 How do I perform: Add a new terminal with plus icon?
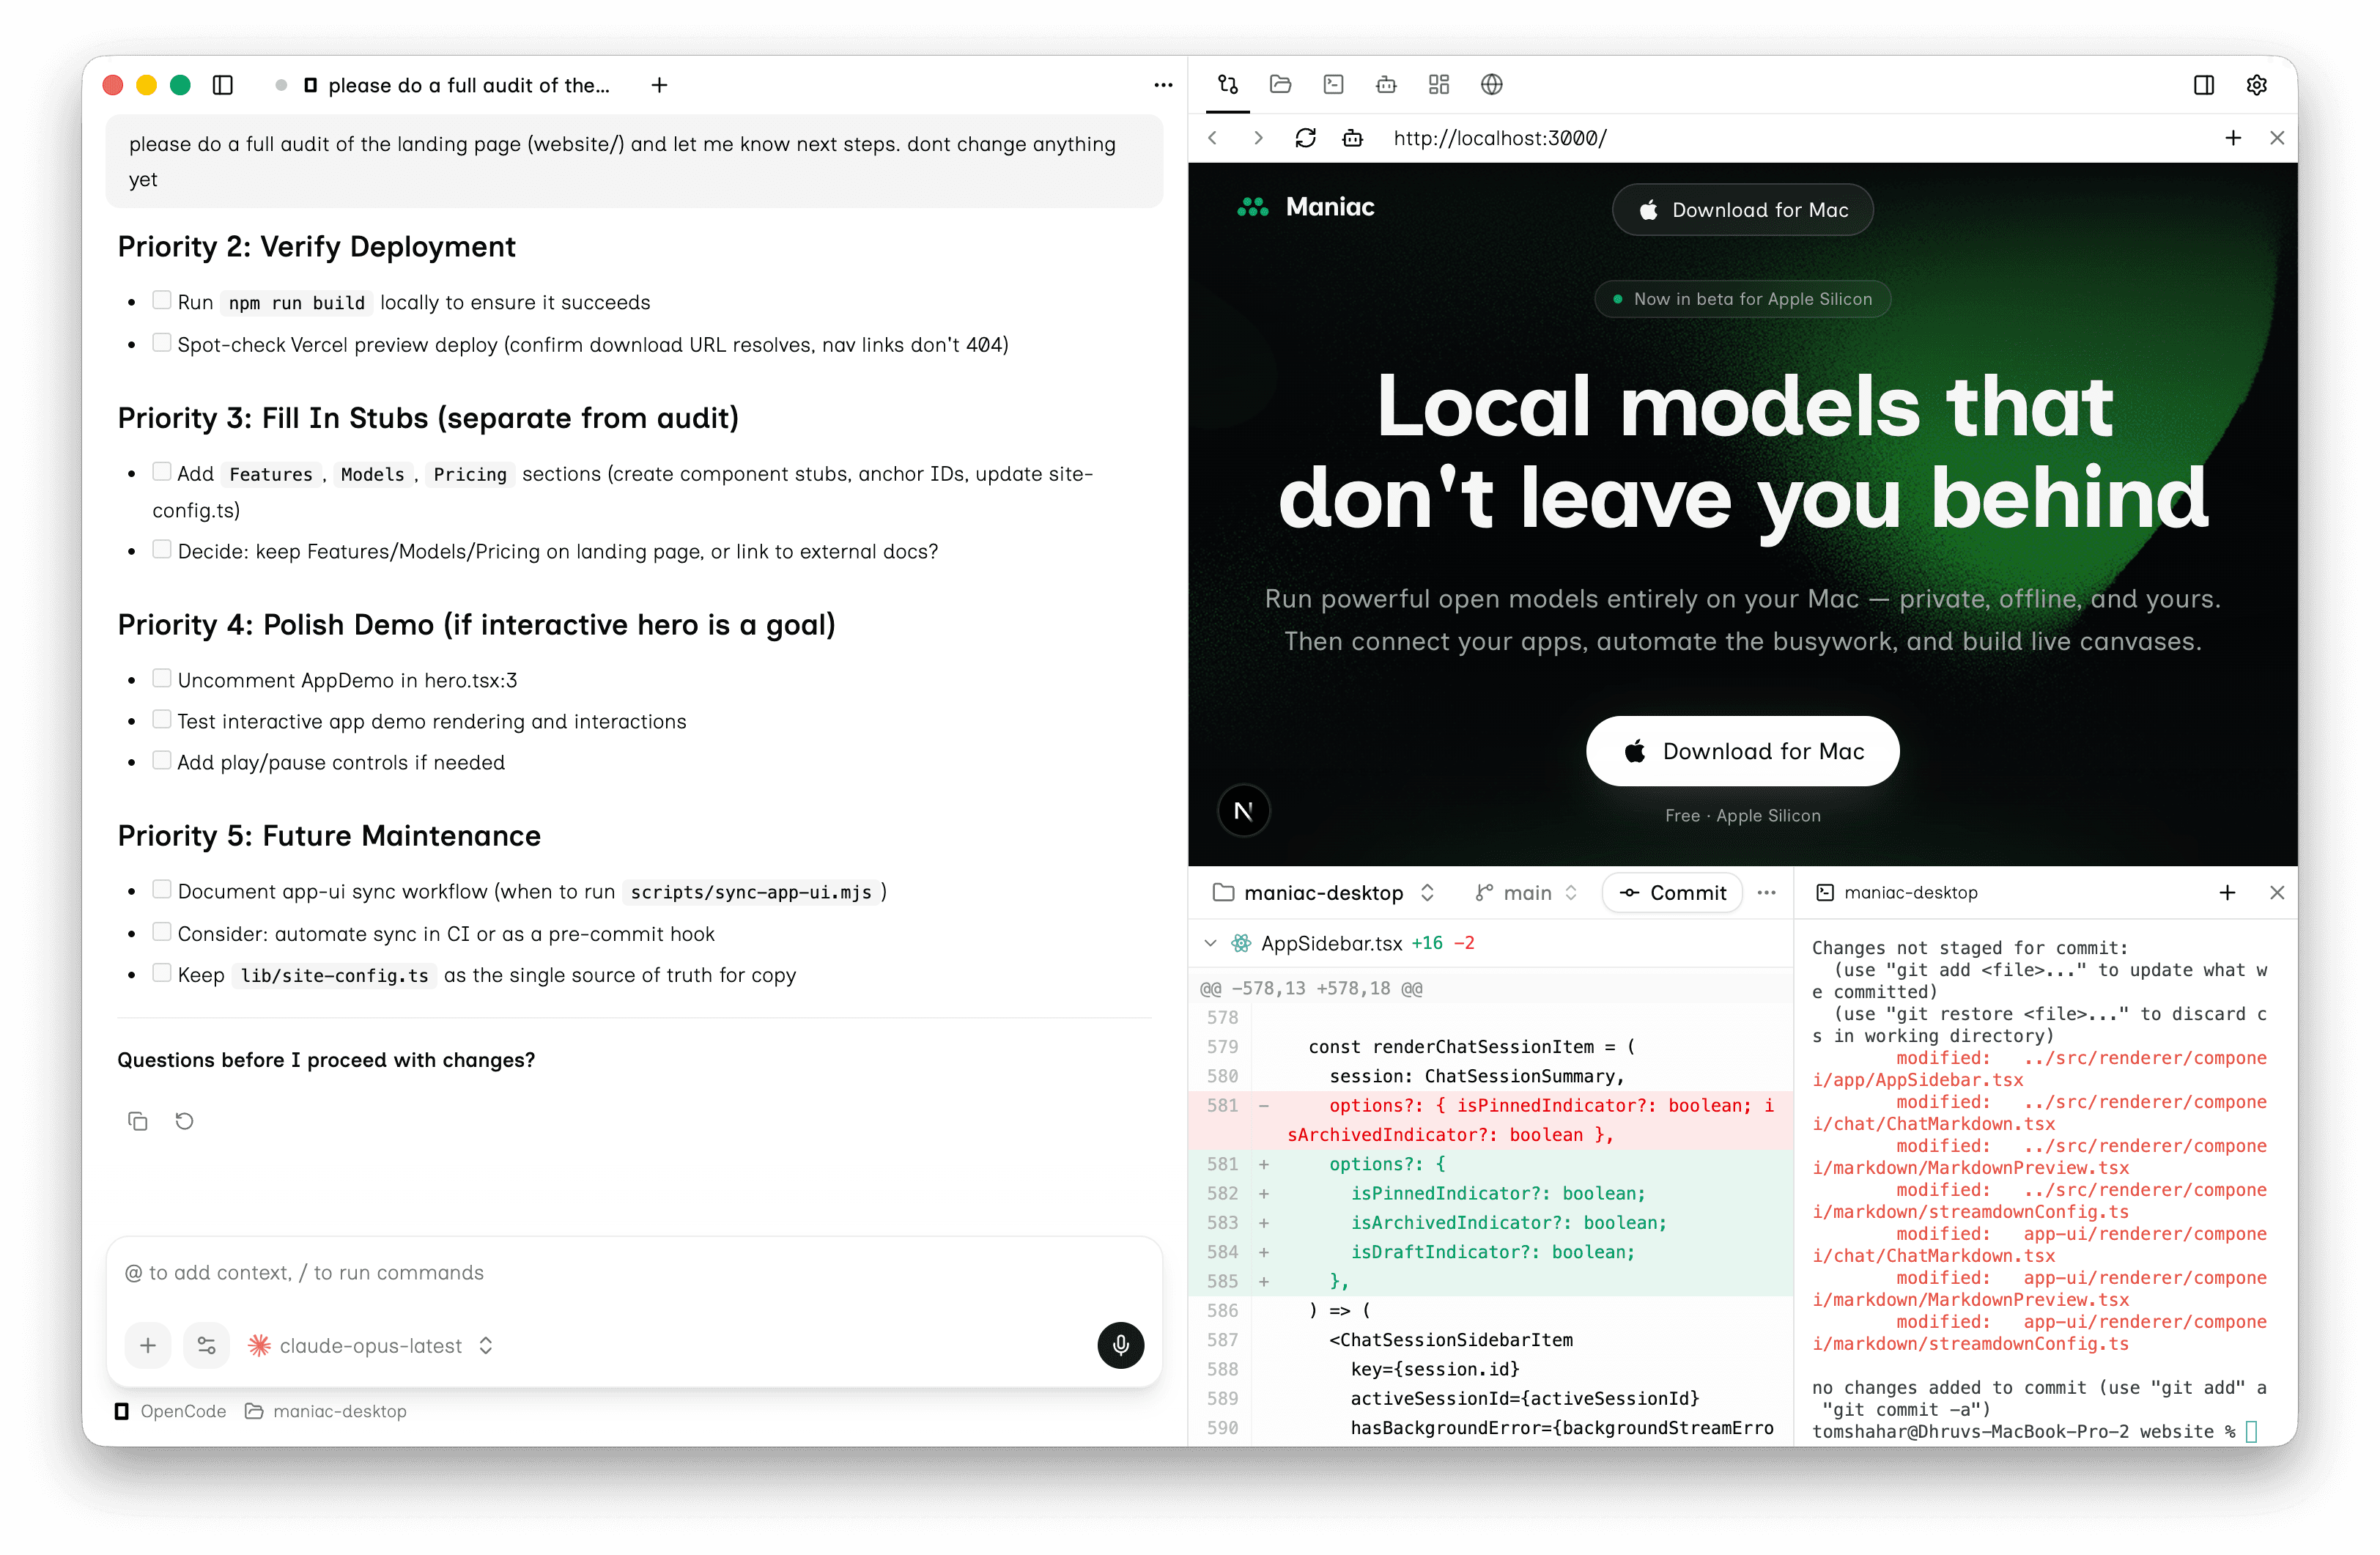[x=2227, y=893]
